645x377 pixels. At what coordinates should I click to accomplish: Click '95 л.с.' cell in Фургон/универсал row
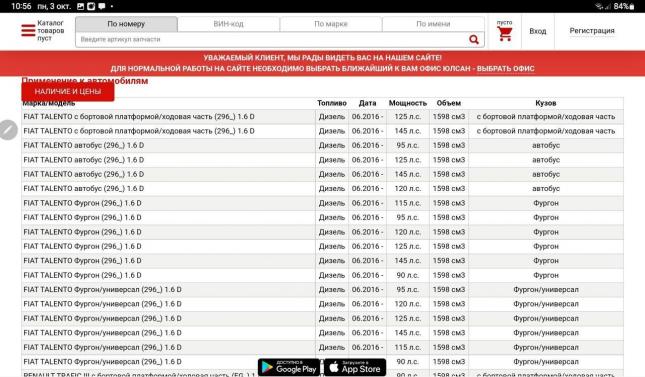click(408, 290)
